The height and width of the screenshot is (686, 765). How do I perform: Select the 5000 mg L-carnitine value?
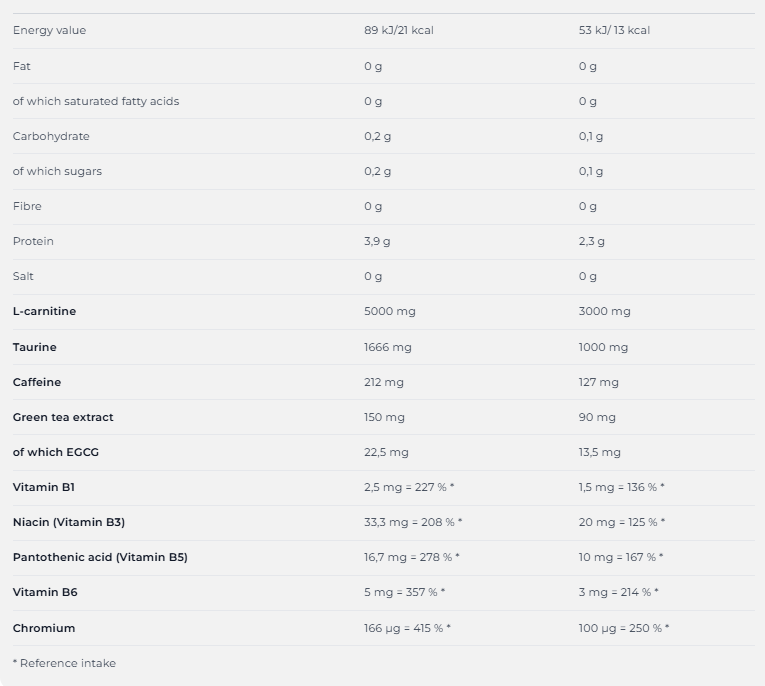click(389, 311)
